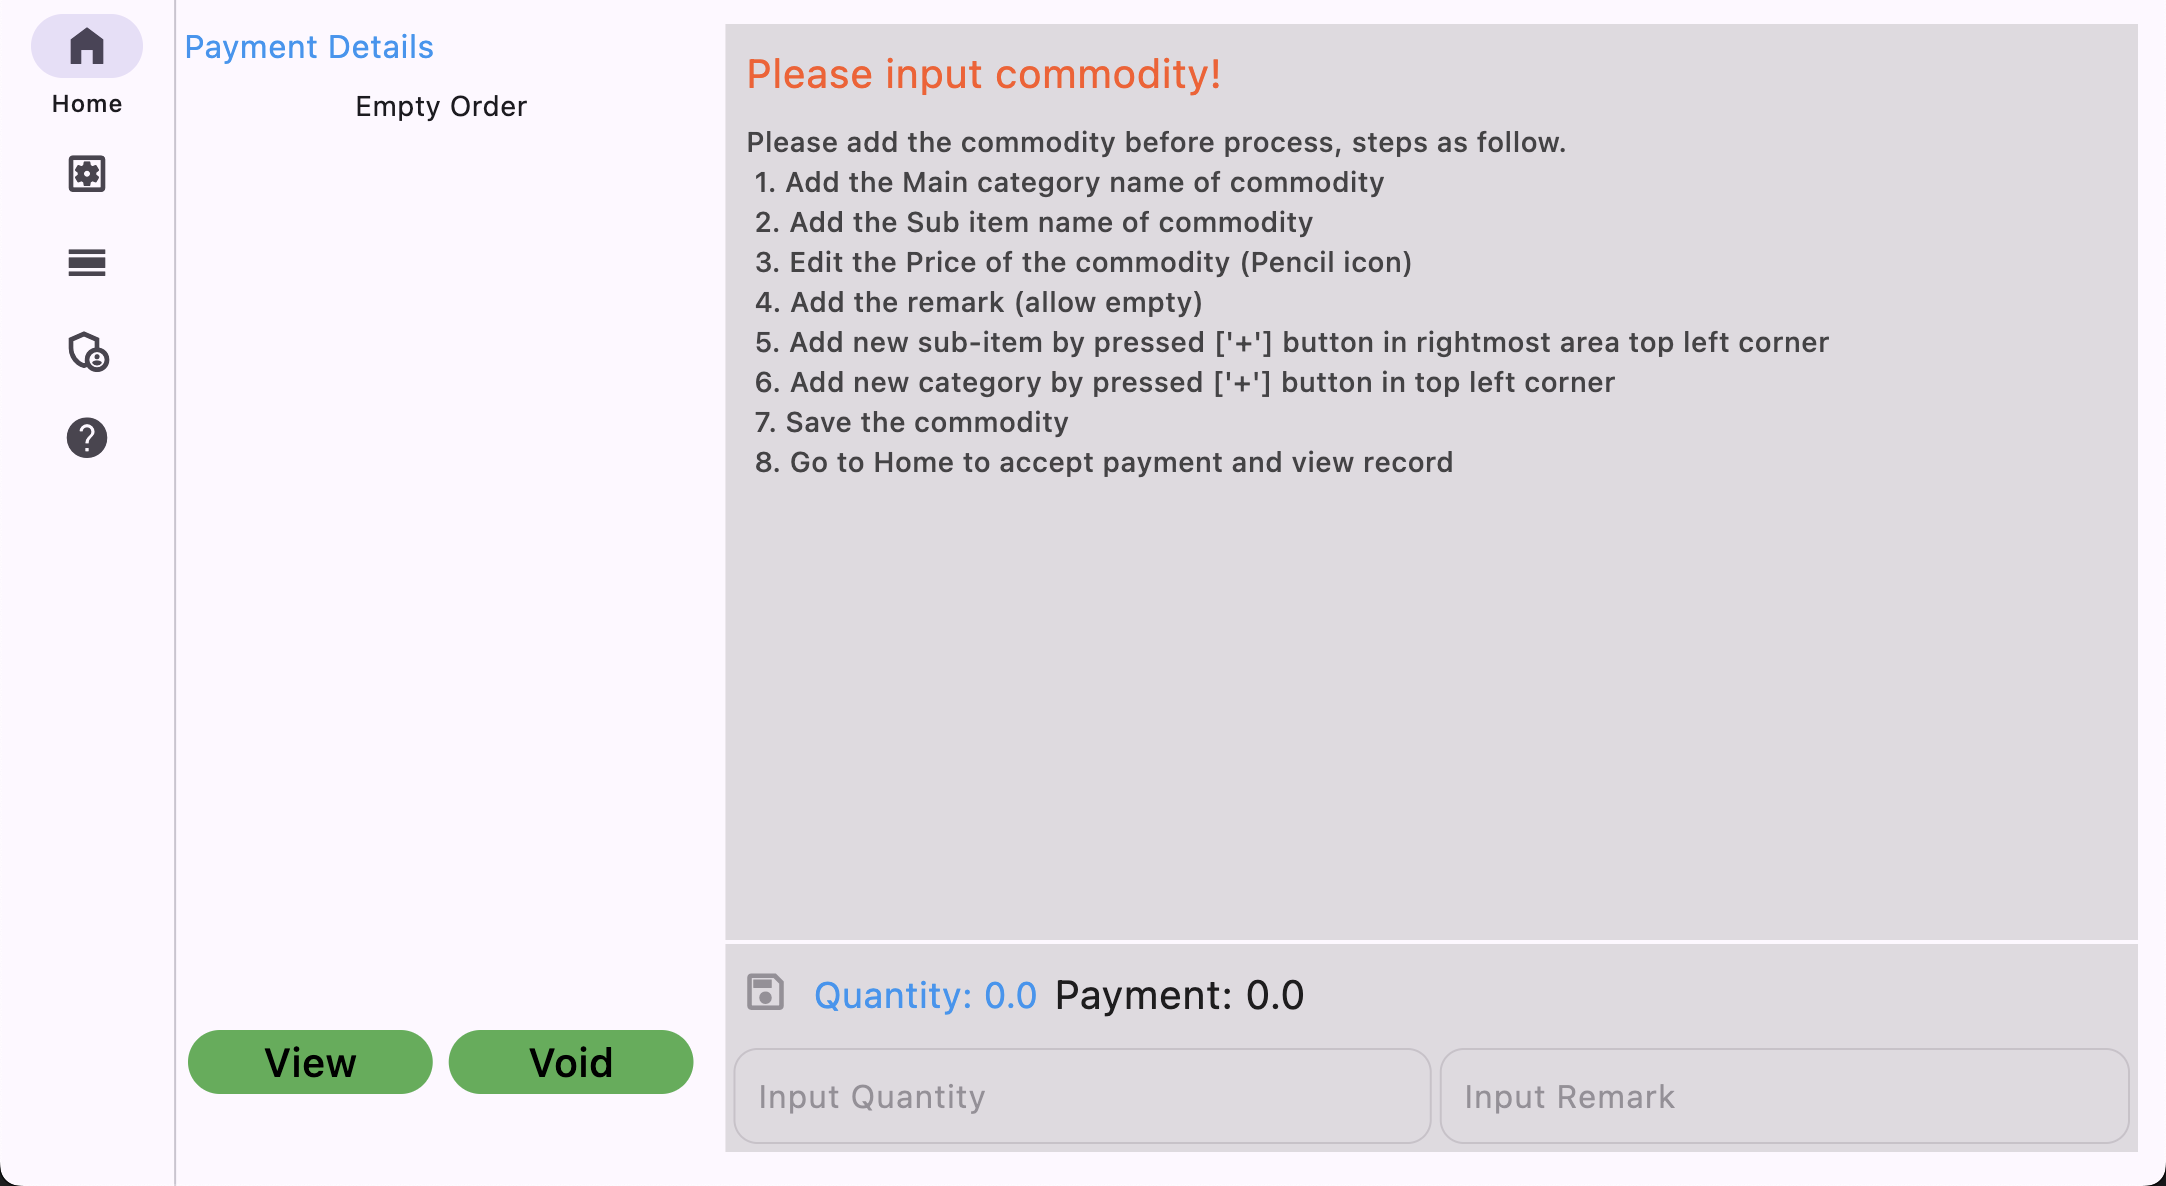Click the Home navigation icon

click(86, 45)
